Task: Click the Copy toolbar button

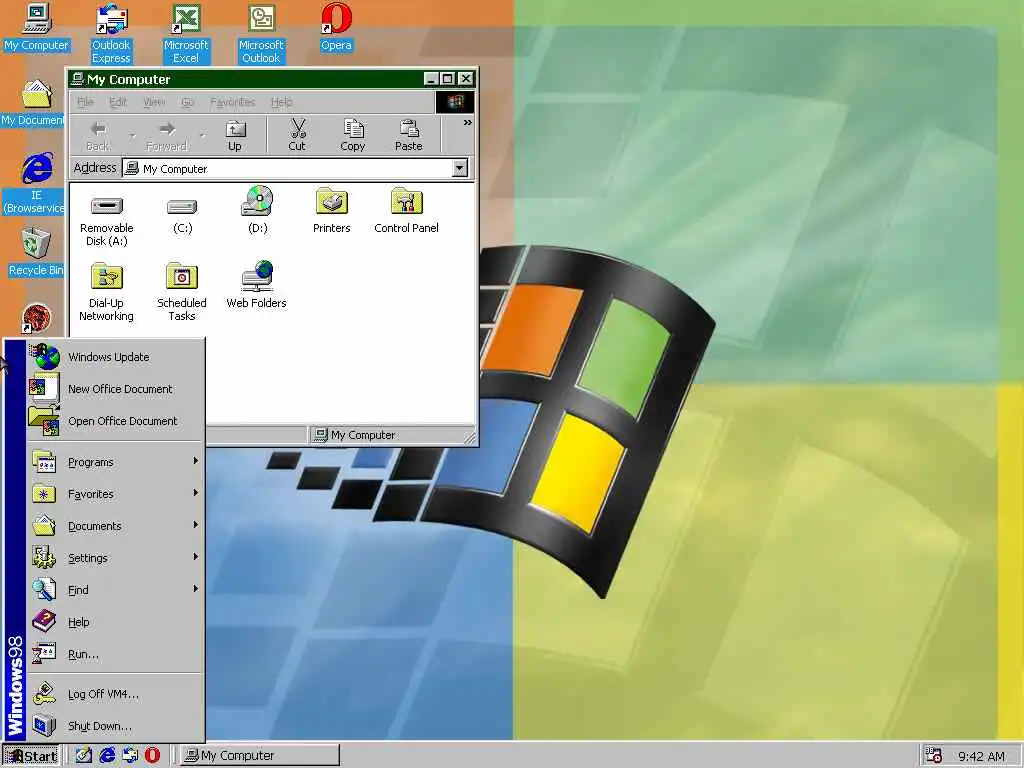Action: pyautogui.click(x=353, y=135)
